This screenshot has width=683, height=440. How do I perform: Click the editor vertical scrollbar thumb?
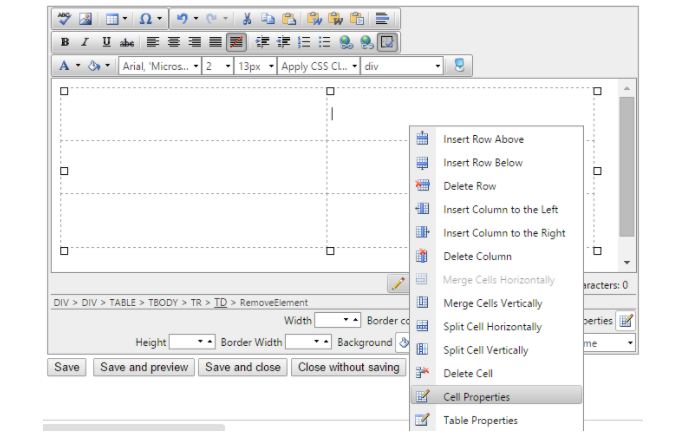(626, 167)
